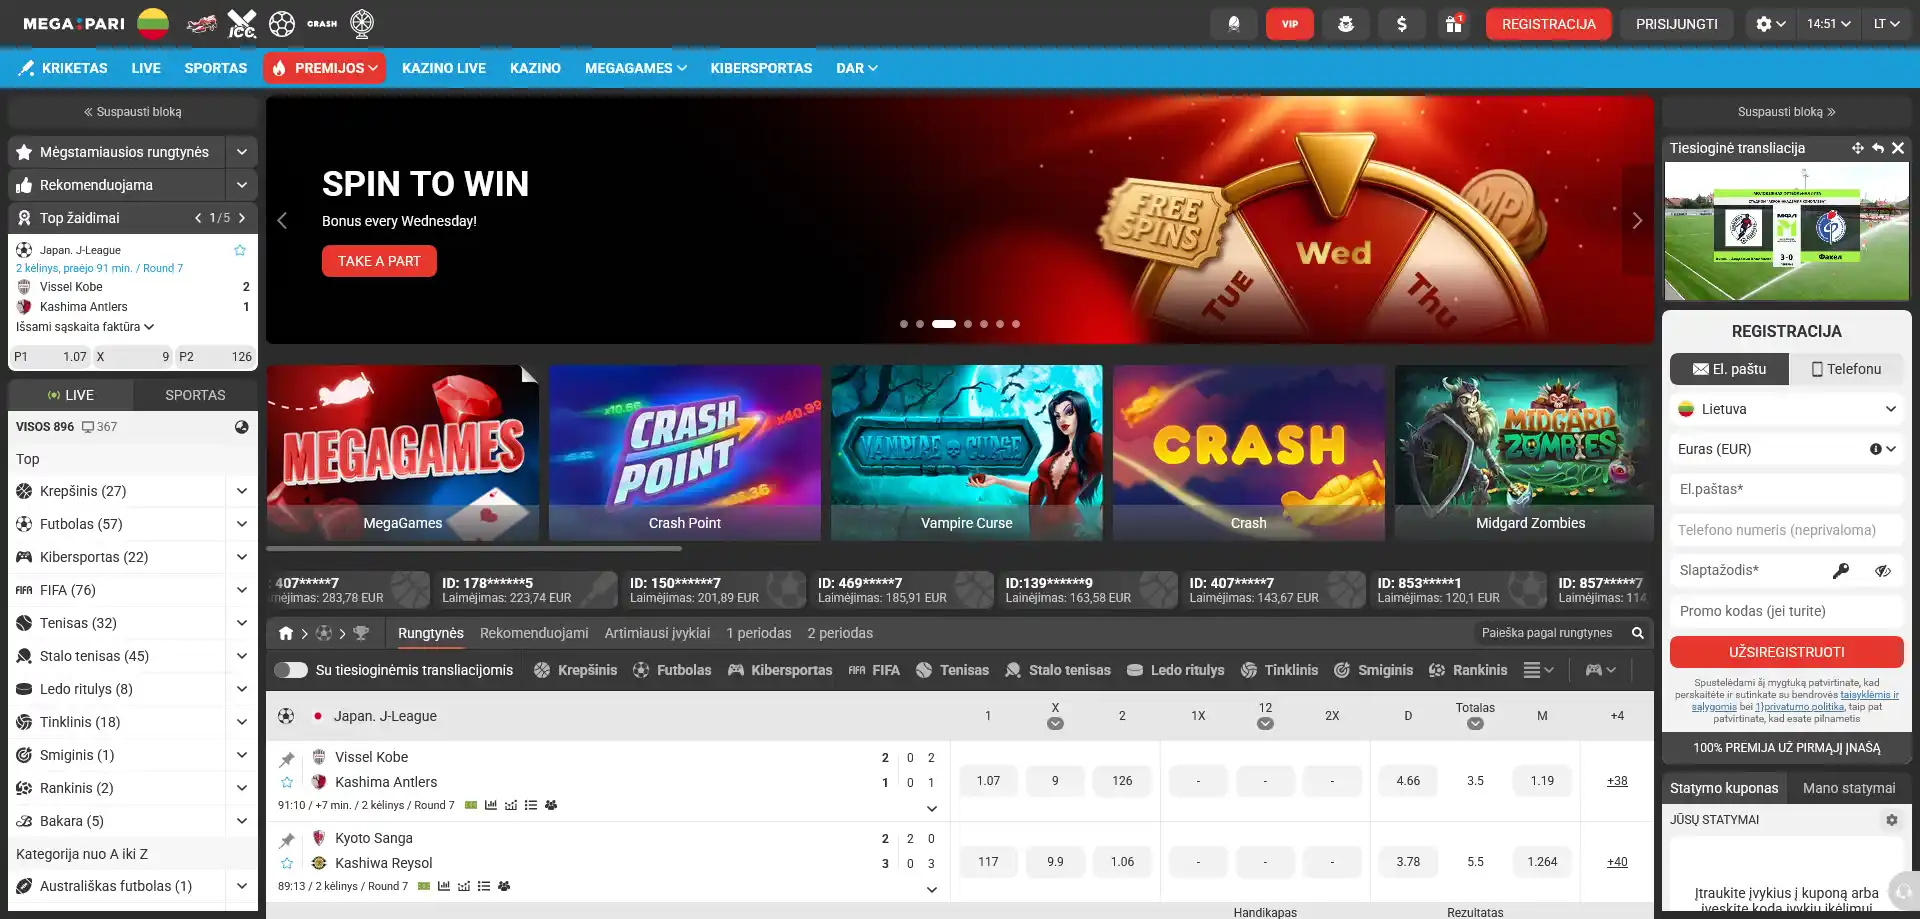Click the next arrow on the banner carousel
This screenshot has width=1920, height=919.
coord(1637,221)
